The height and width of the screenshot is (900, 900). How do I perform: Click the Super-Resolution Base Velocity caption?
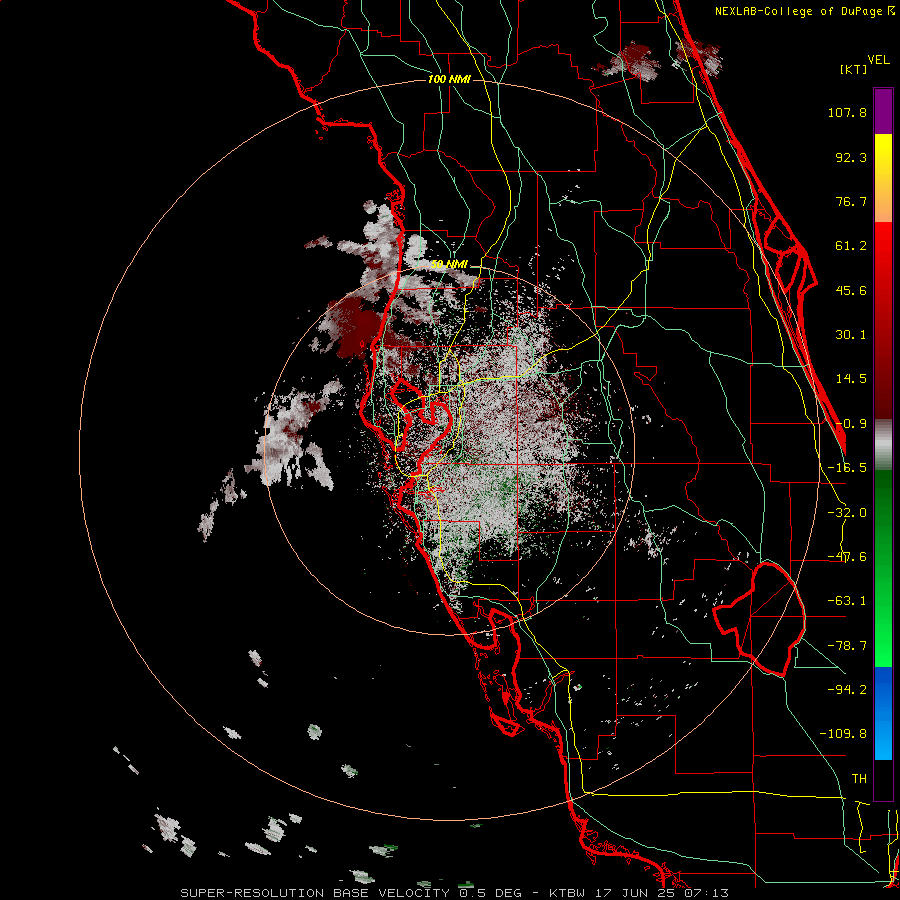pyautogui.click(x=454, y=893)
